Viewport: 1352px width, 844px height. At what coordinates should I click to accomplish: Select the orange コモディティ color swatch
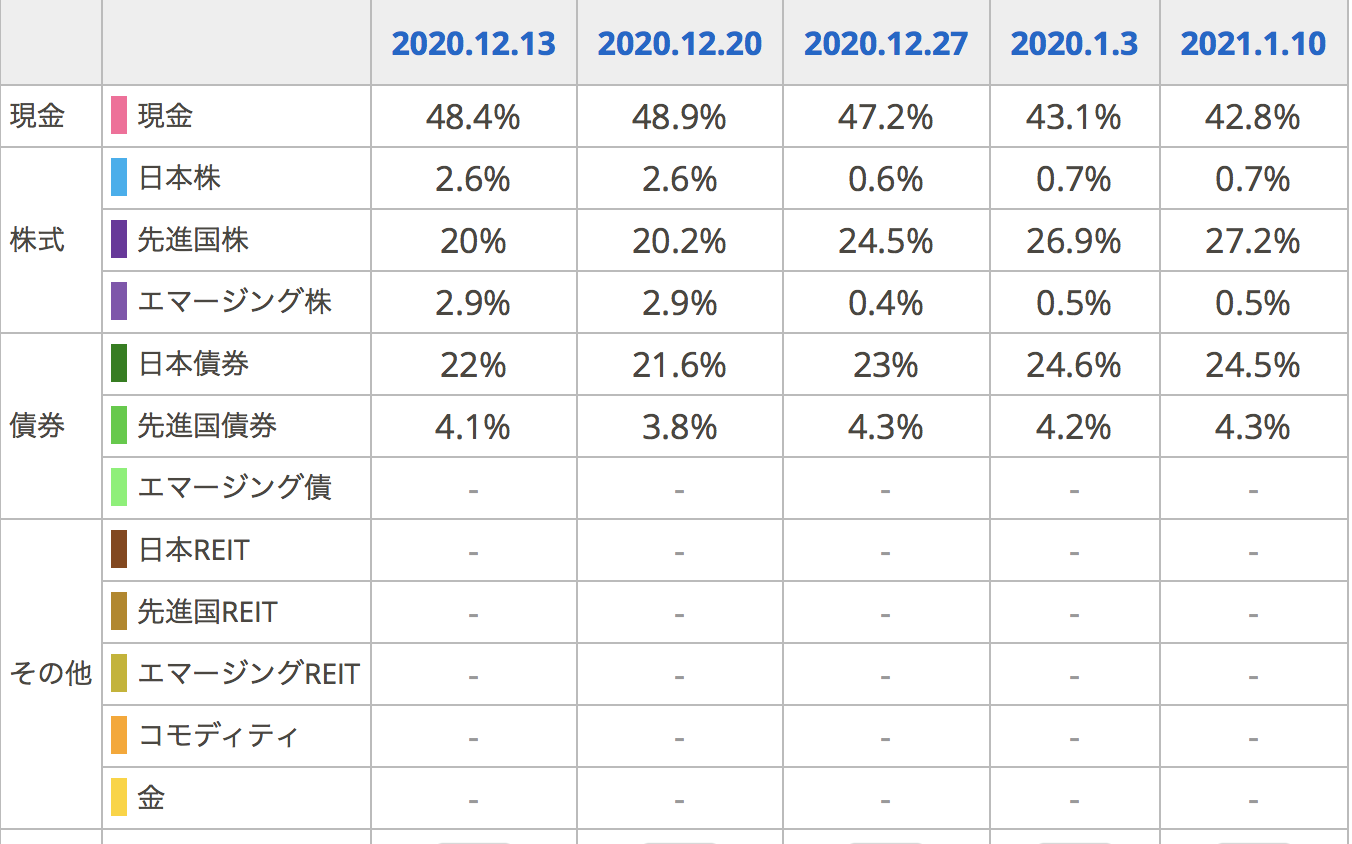click(x=119, y=736)
